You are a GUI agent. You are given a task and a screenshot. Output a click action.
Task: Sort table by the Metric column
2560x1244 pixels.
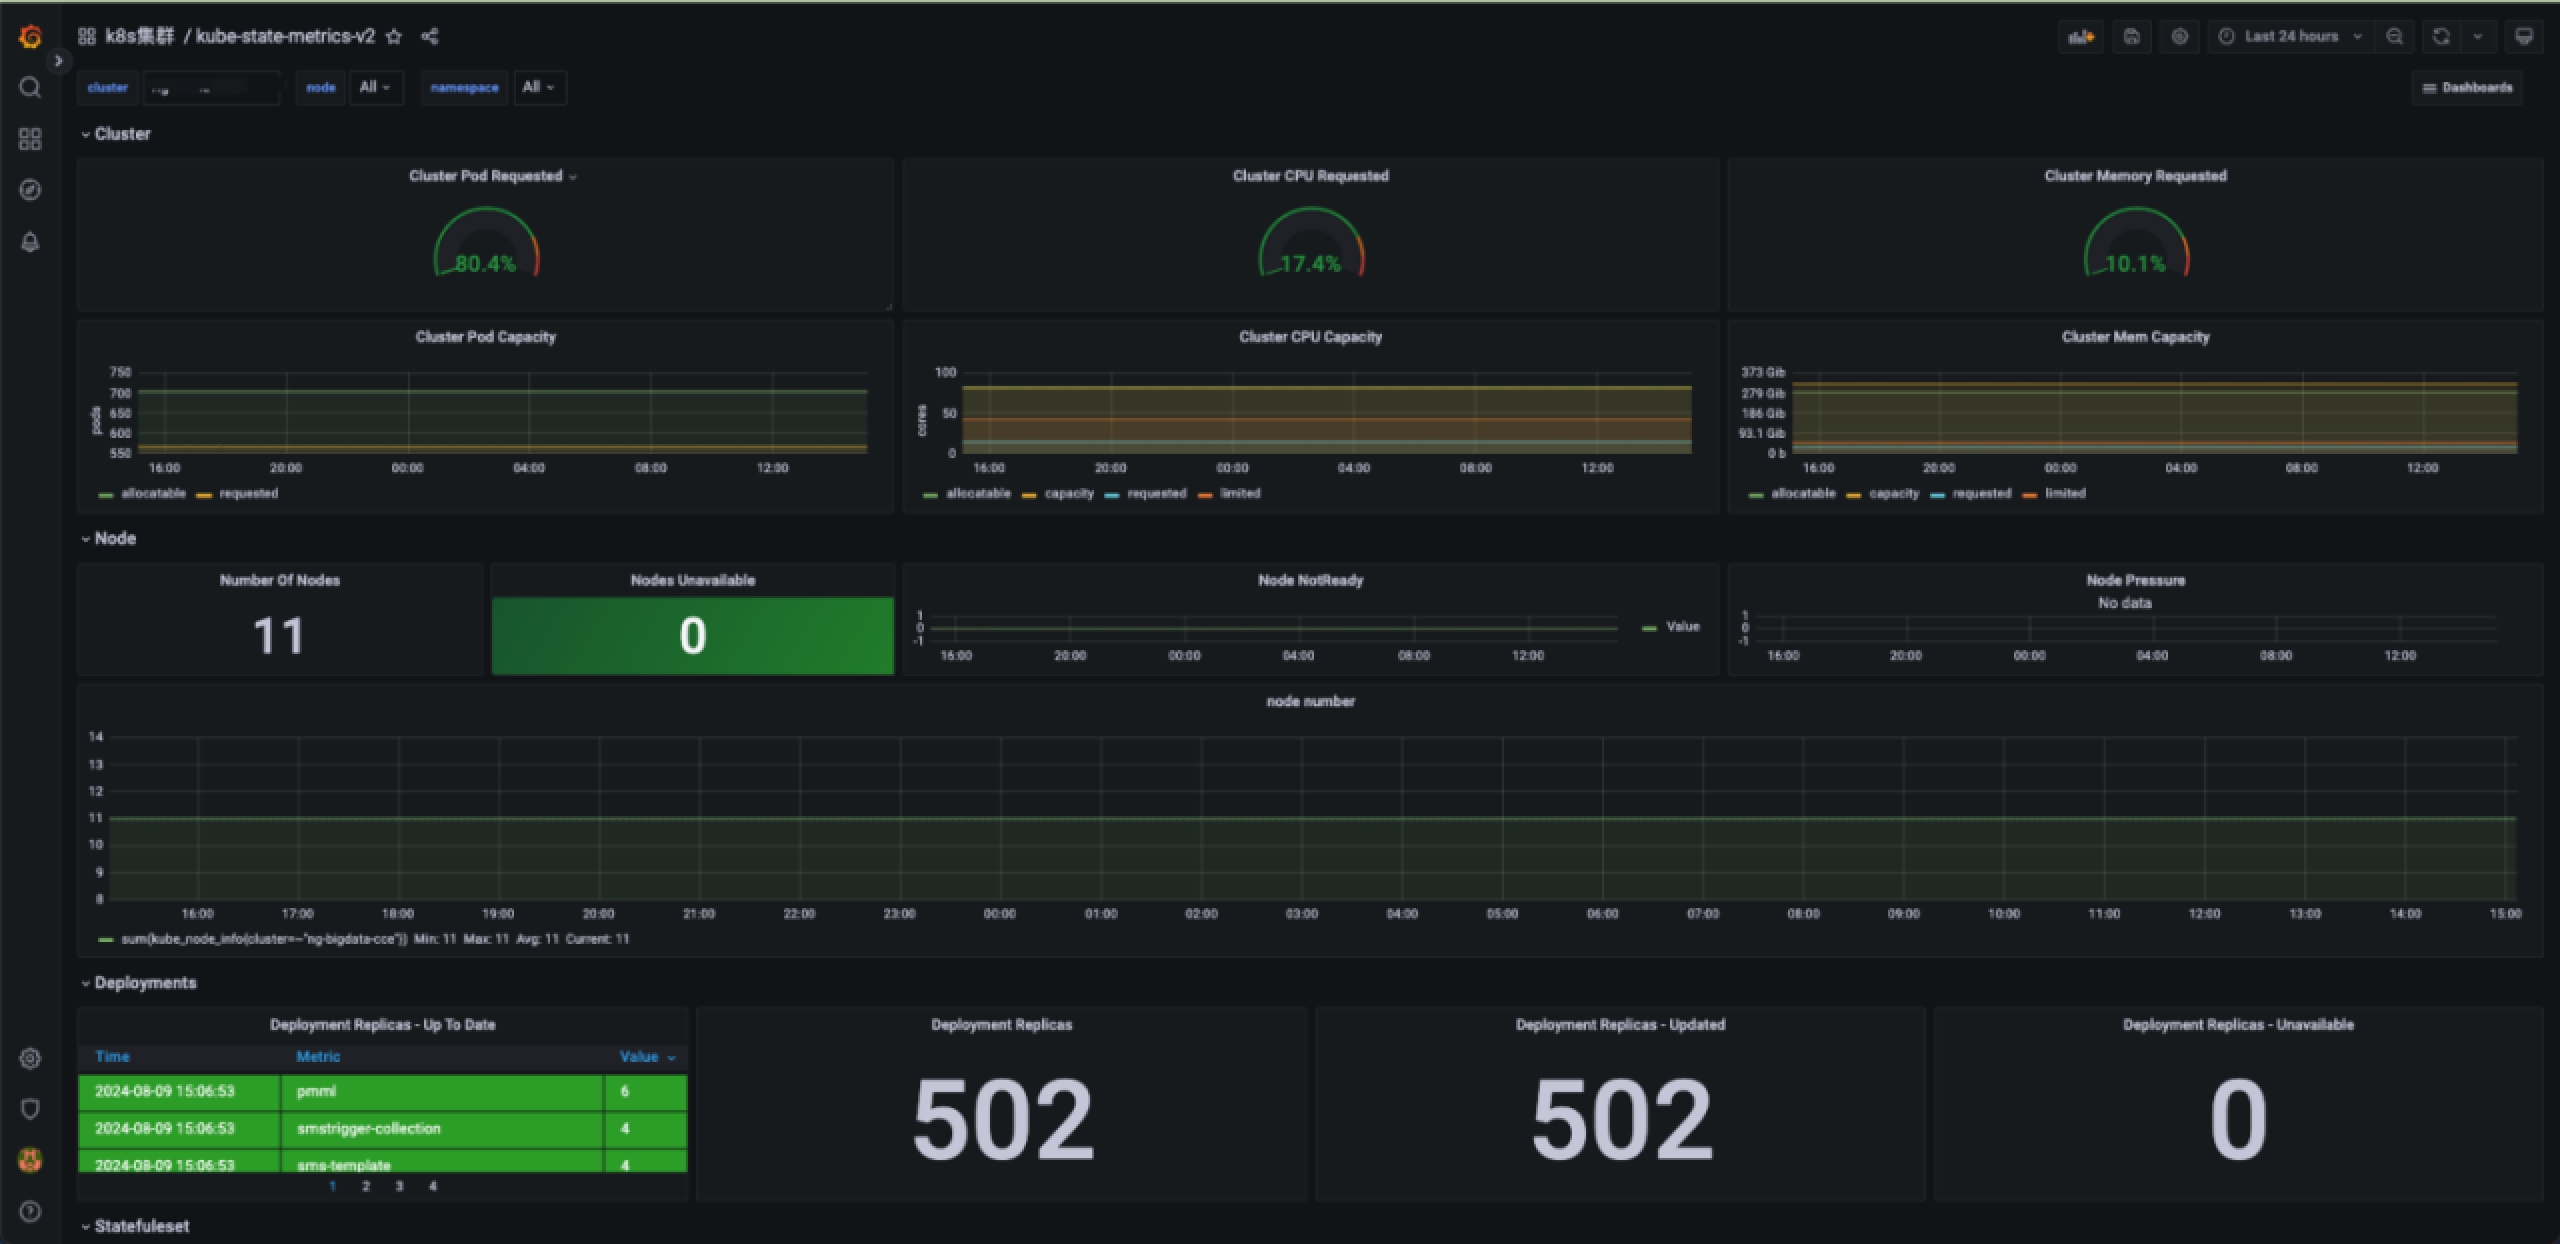point(318,1057)
